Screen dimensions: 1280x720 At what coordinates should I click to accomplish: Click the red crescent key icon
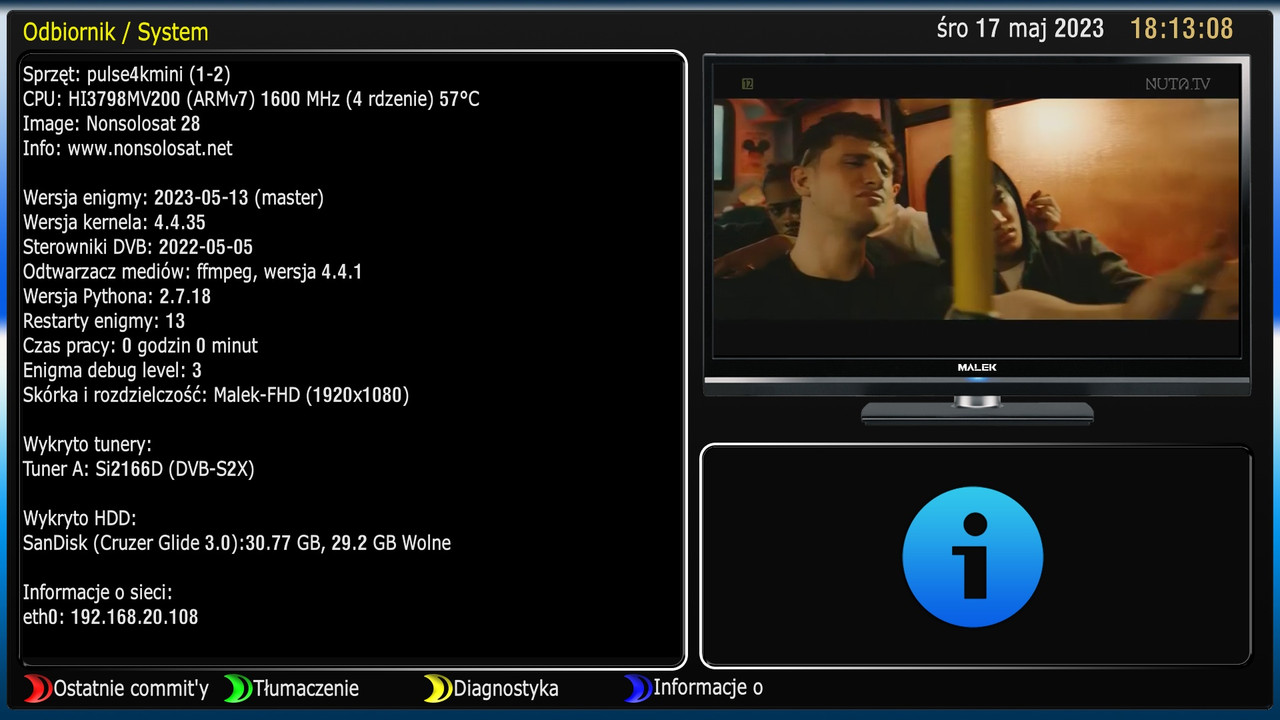(x=37, y=688)
